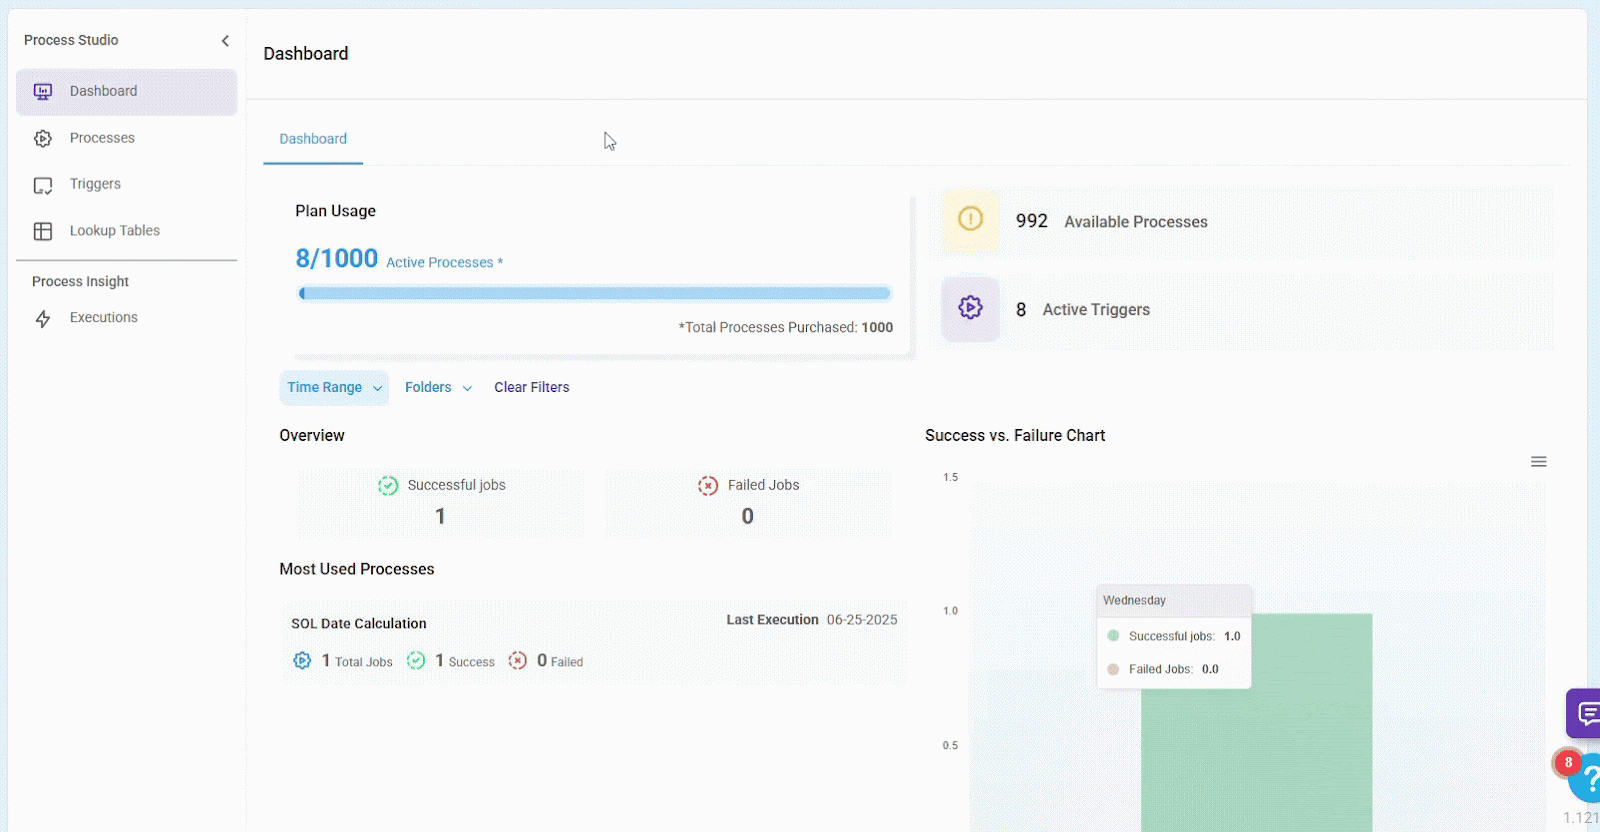The image size is (1600, 832).
Task: Click the Clear Filters button
Action: [x=531, y=388]
